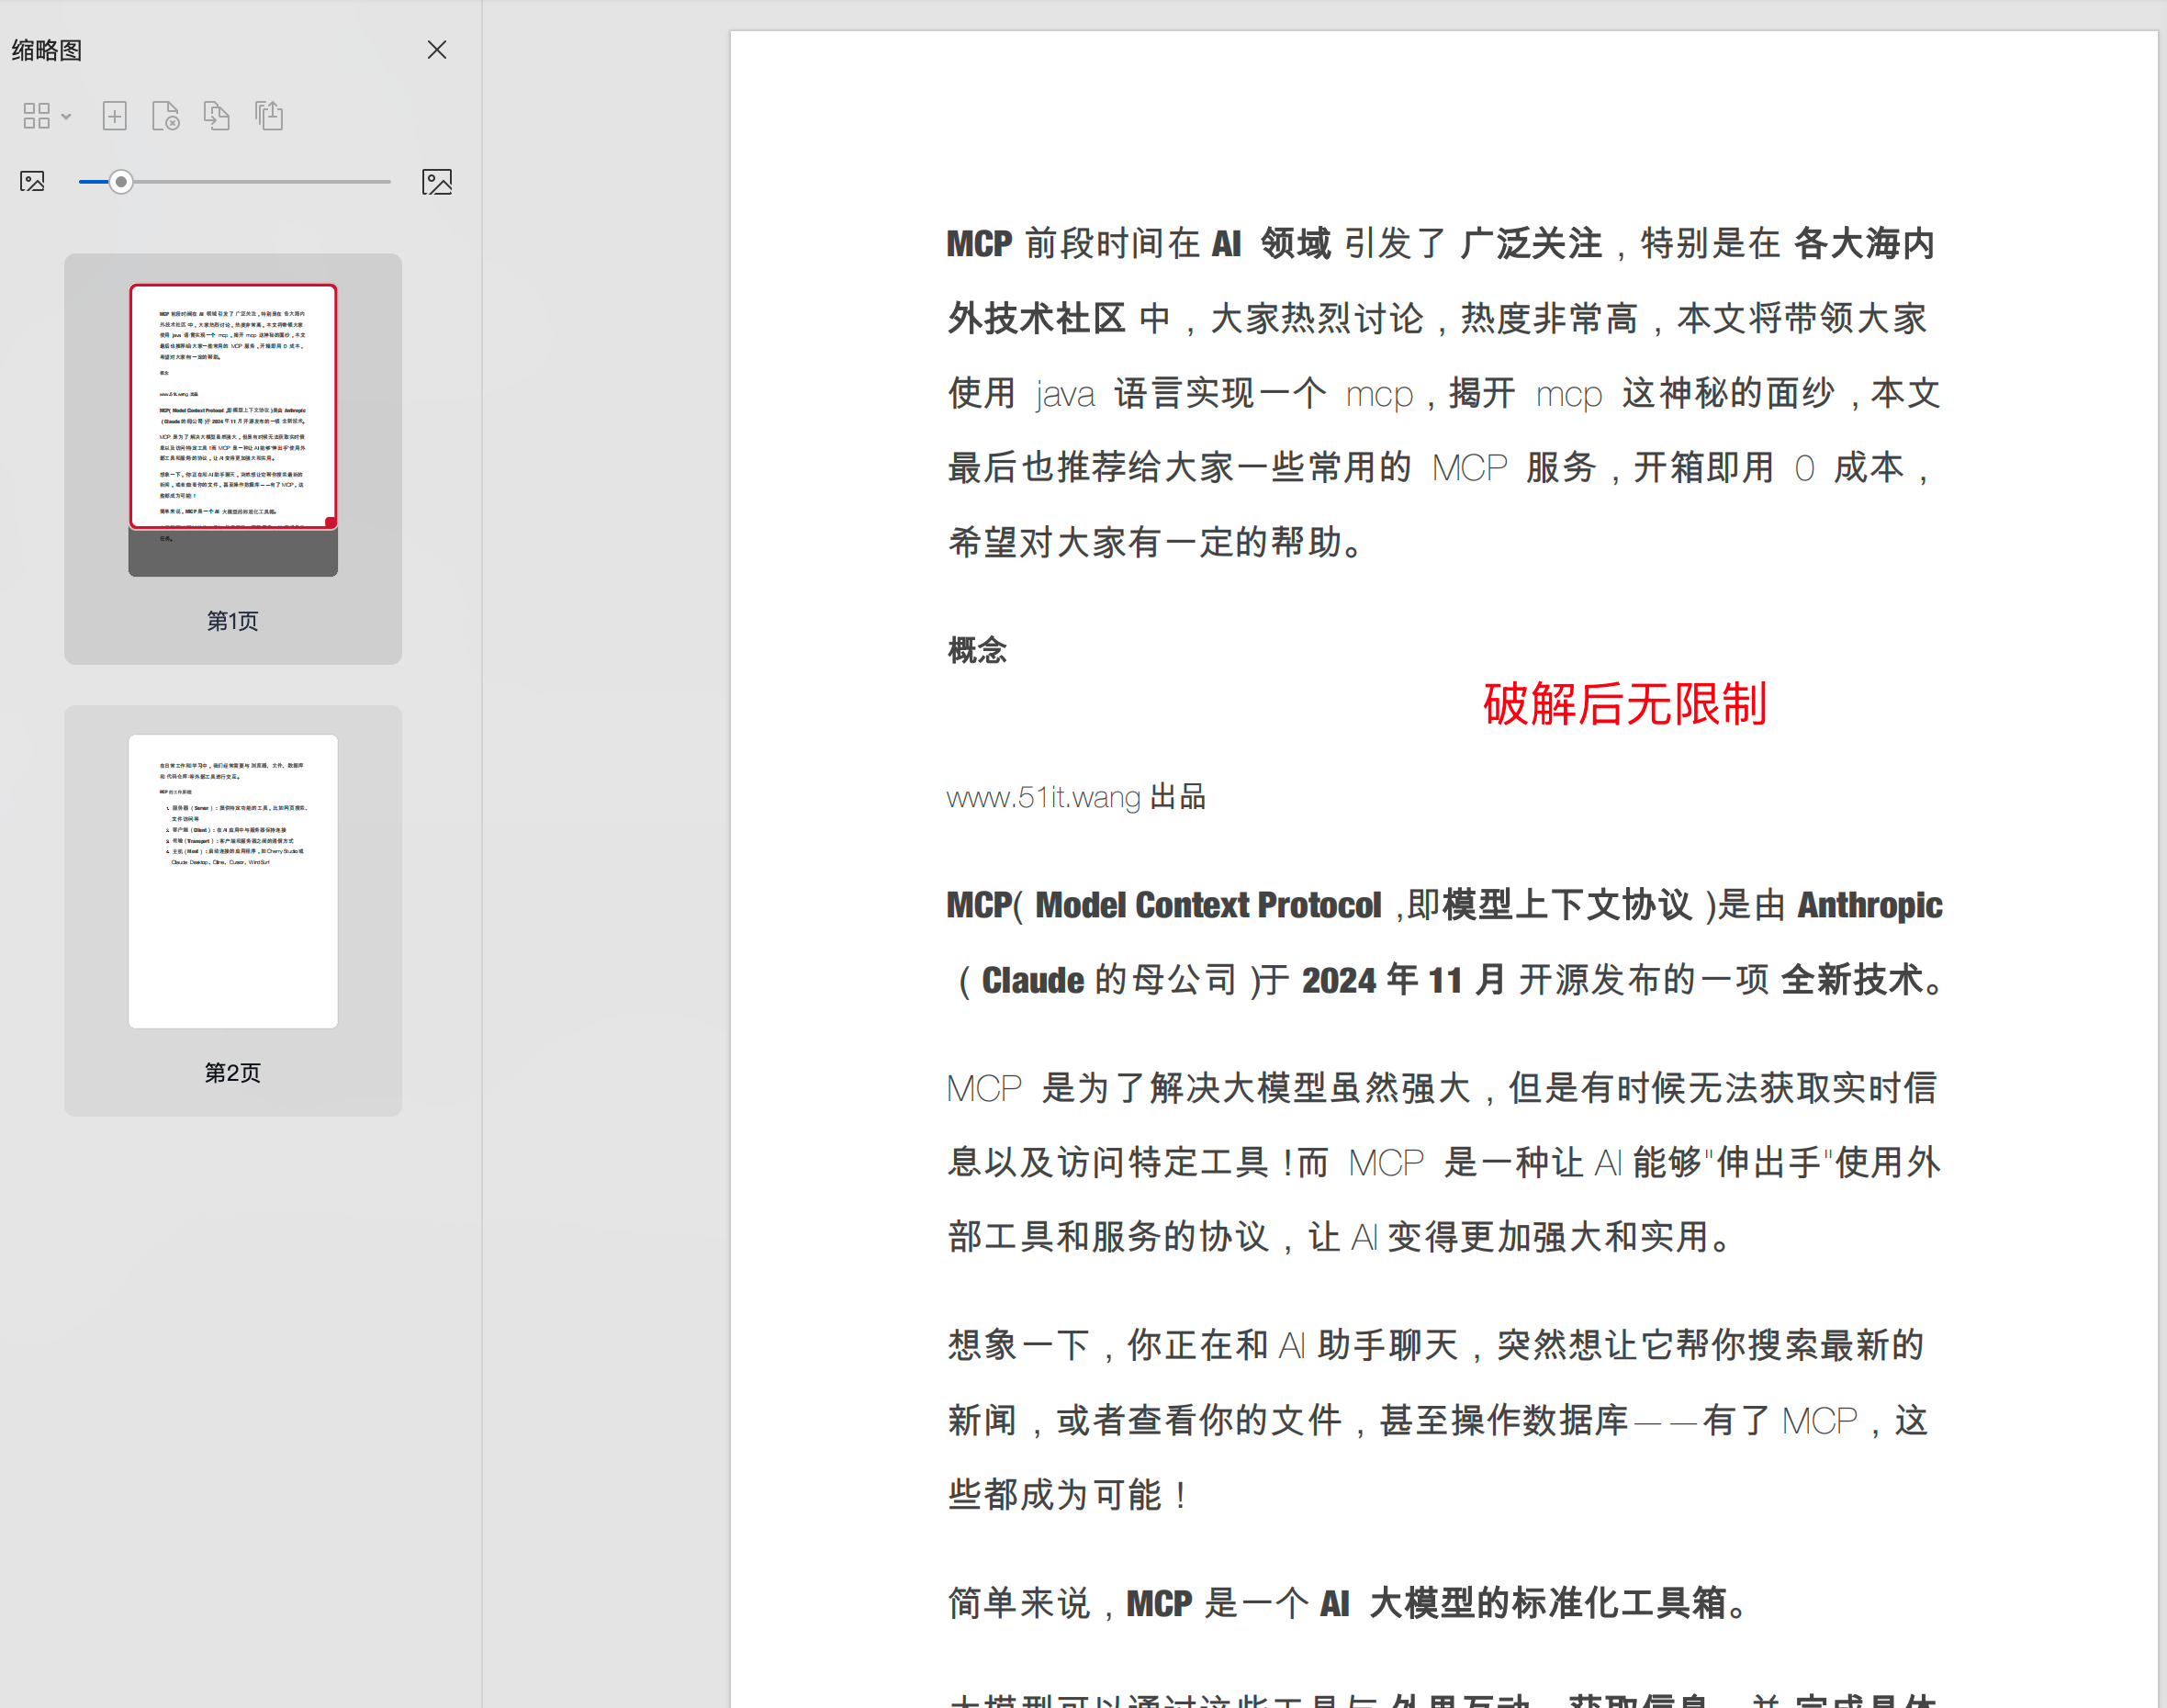This screenshot has height=1708, width=2167.
Task: Click the insert blank page icon
Action: [x=115, y=116]
